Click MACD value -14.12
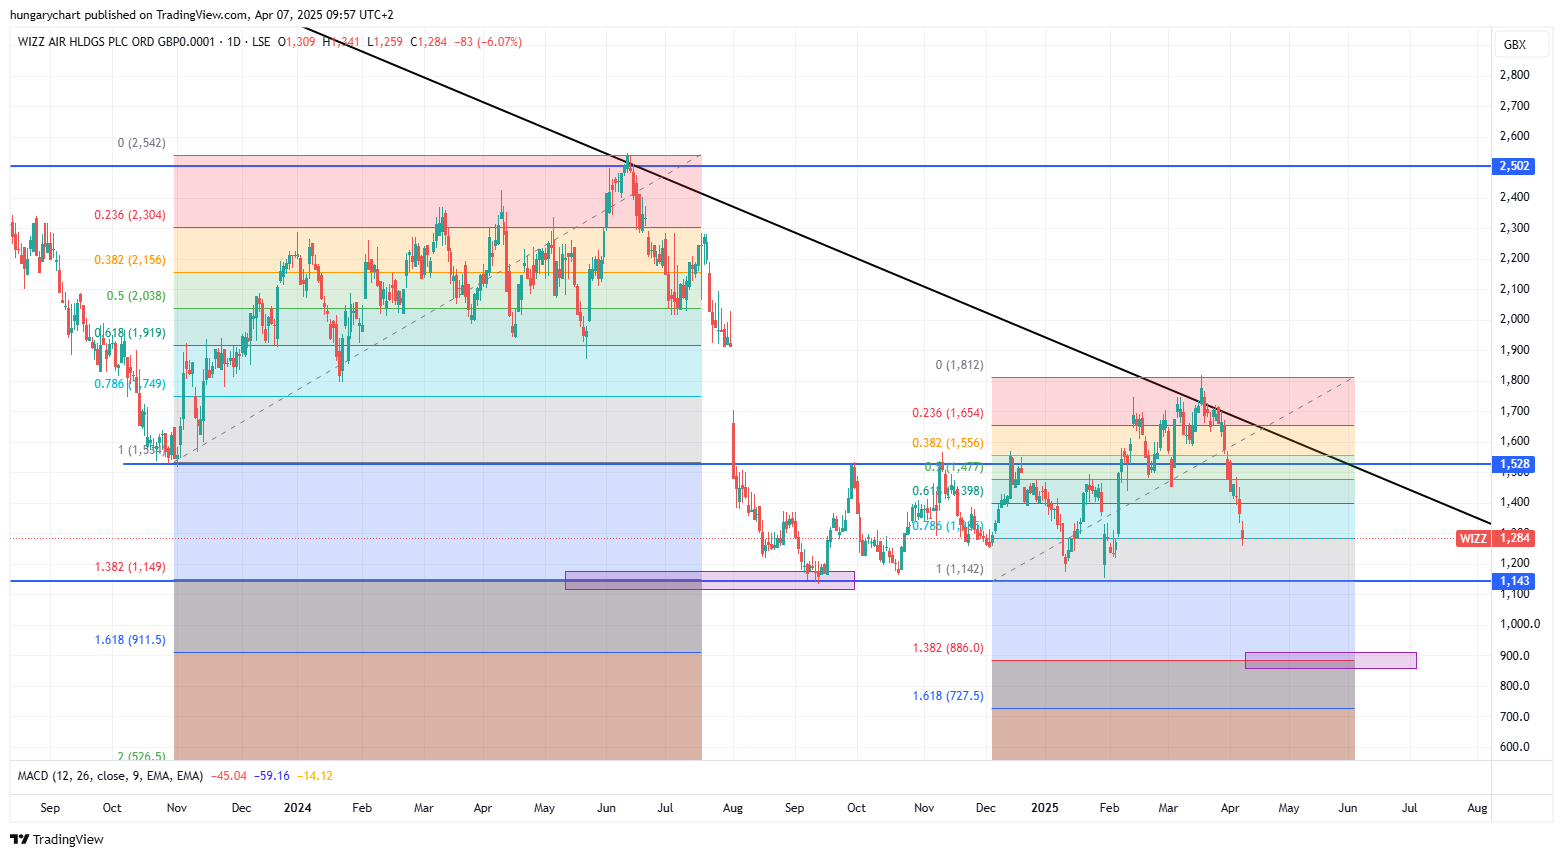Screen dimensions: 1563x857 315,776
